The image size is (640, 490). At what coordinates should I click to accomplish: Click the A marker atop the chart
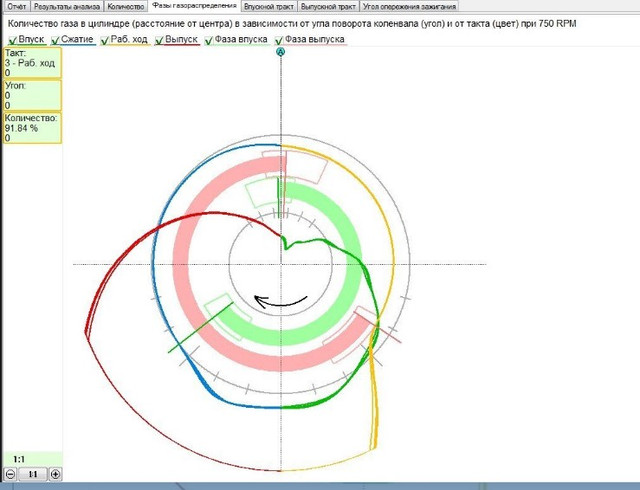280,52
